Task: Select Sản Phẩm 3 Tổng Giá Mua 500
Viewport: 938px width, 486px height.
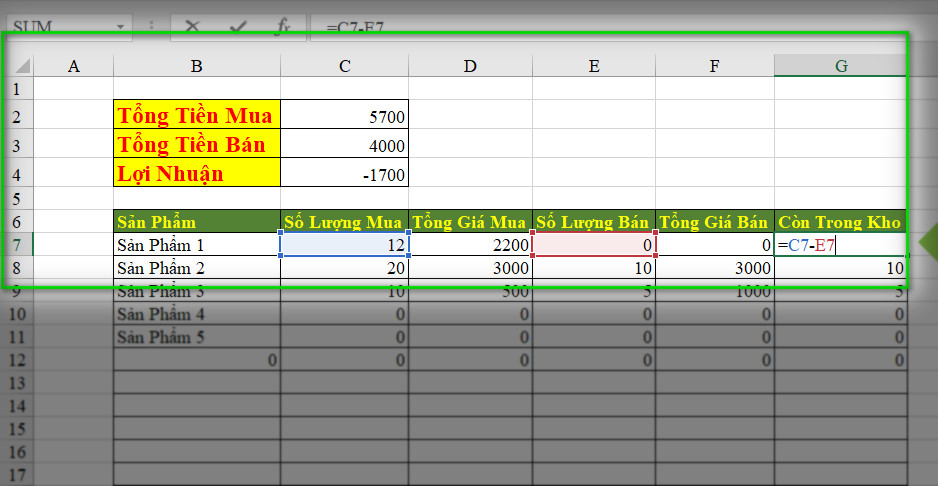Action: click(470, 291)
